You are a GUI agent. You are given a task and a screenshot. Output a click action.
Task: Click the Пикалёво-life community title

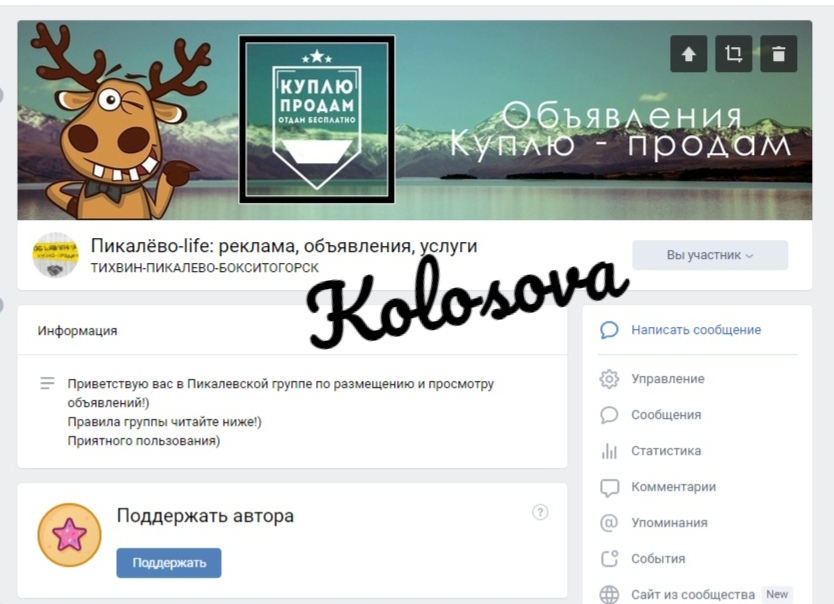coord(284,246)
